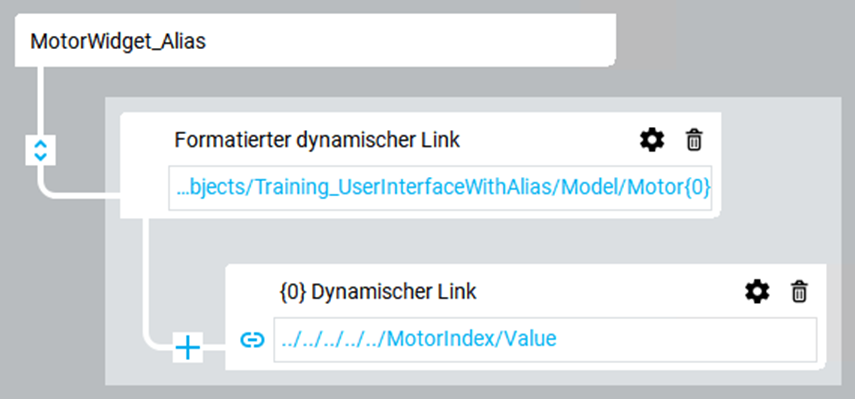This screenshot has width=855, height=399.
Task: Open settings gear of {0} Dynamischer Link
Action: (x=757, y=292)
